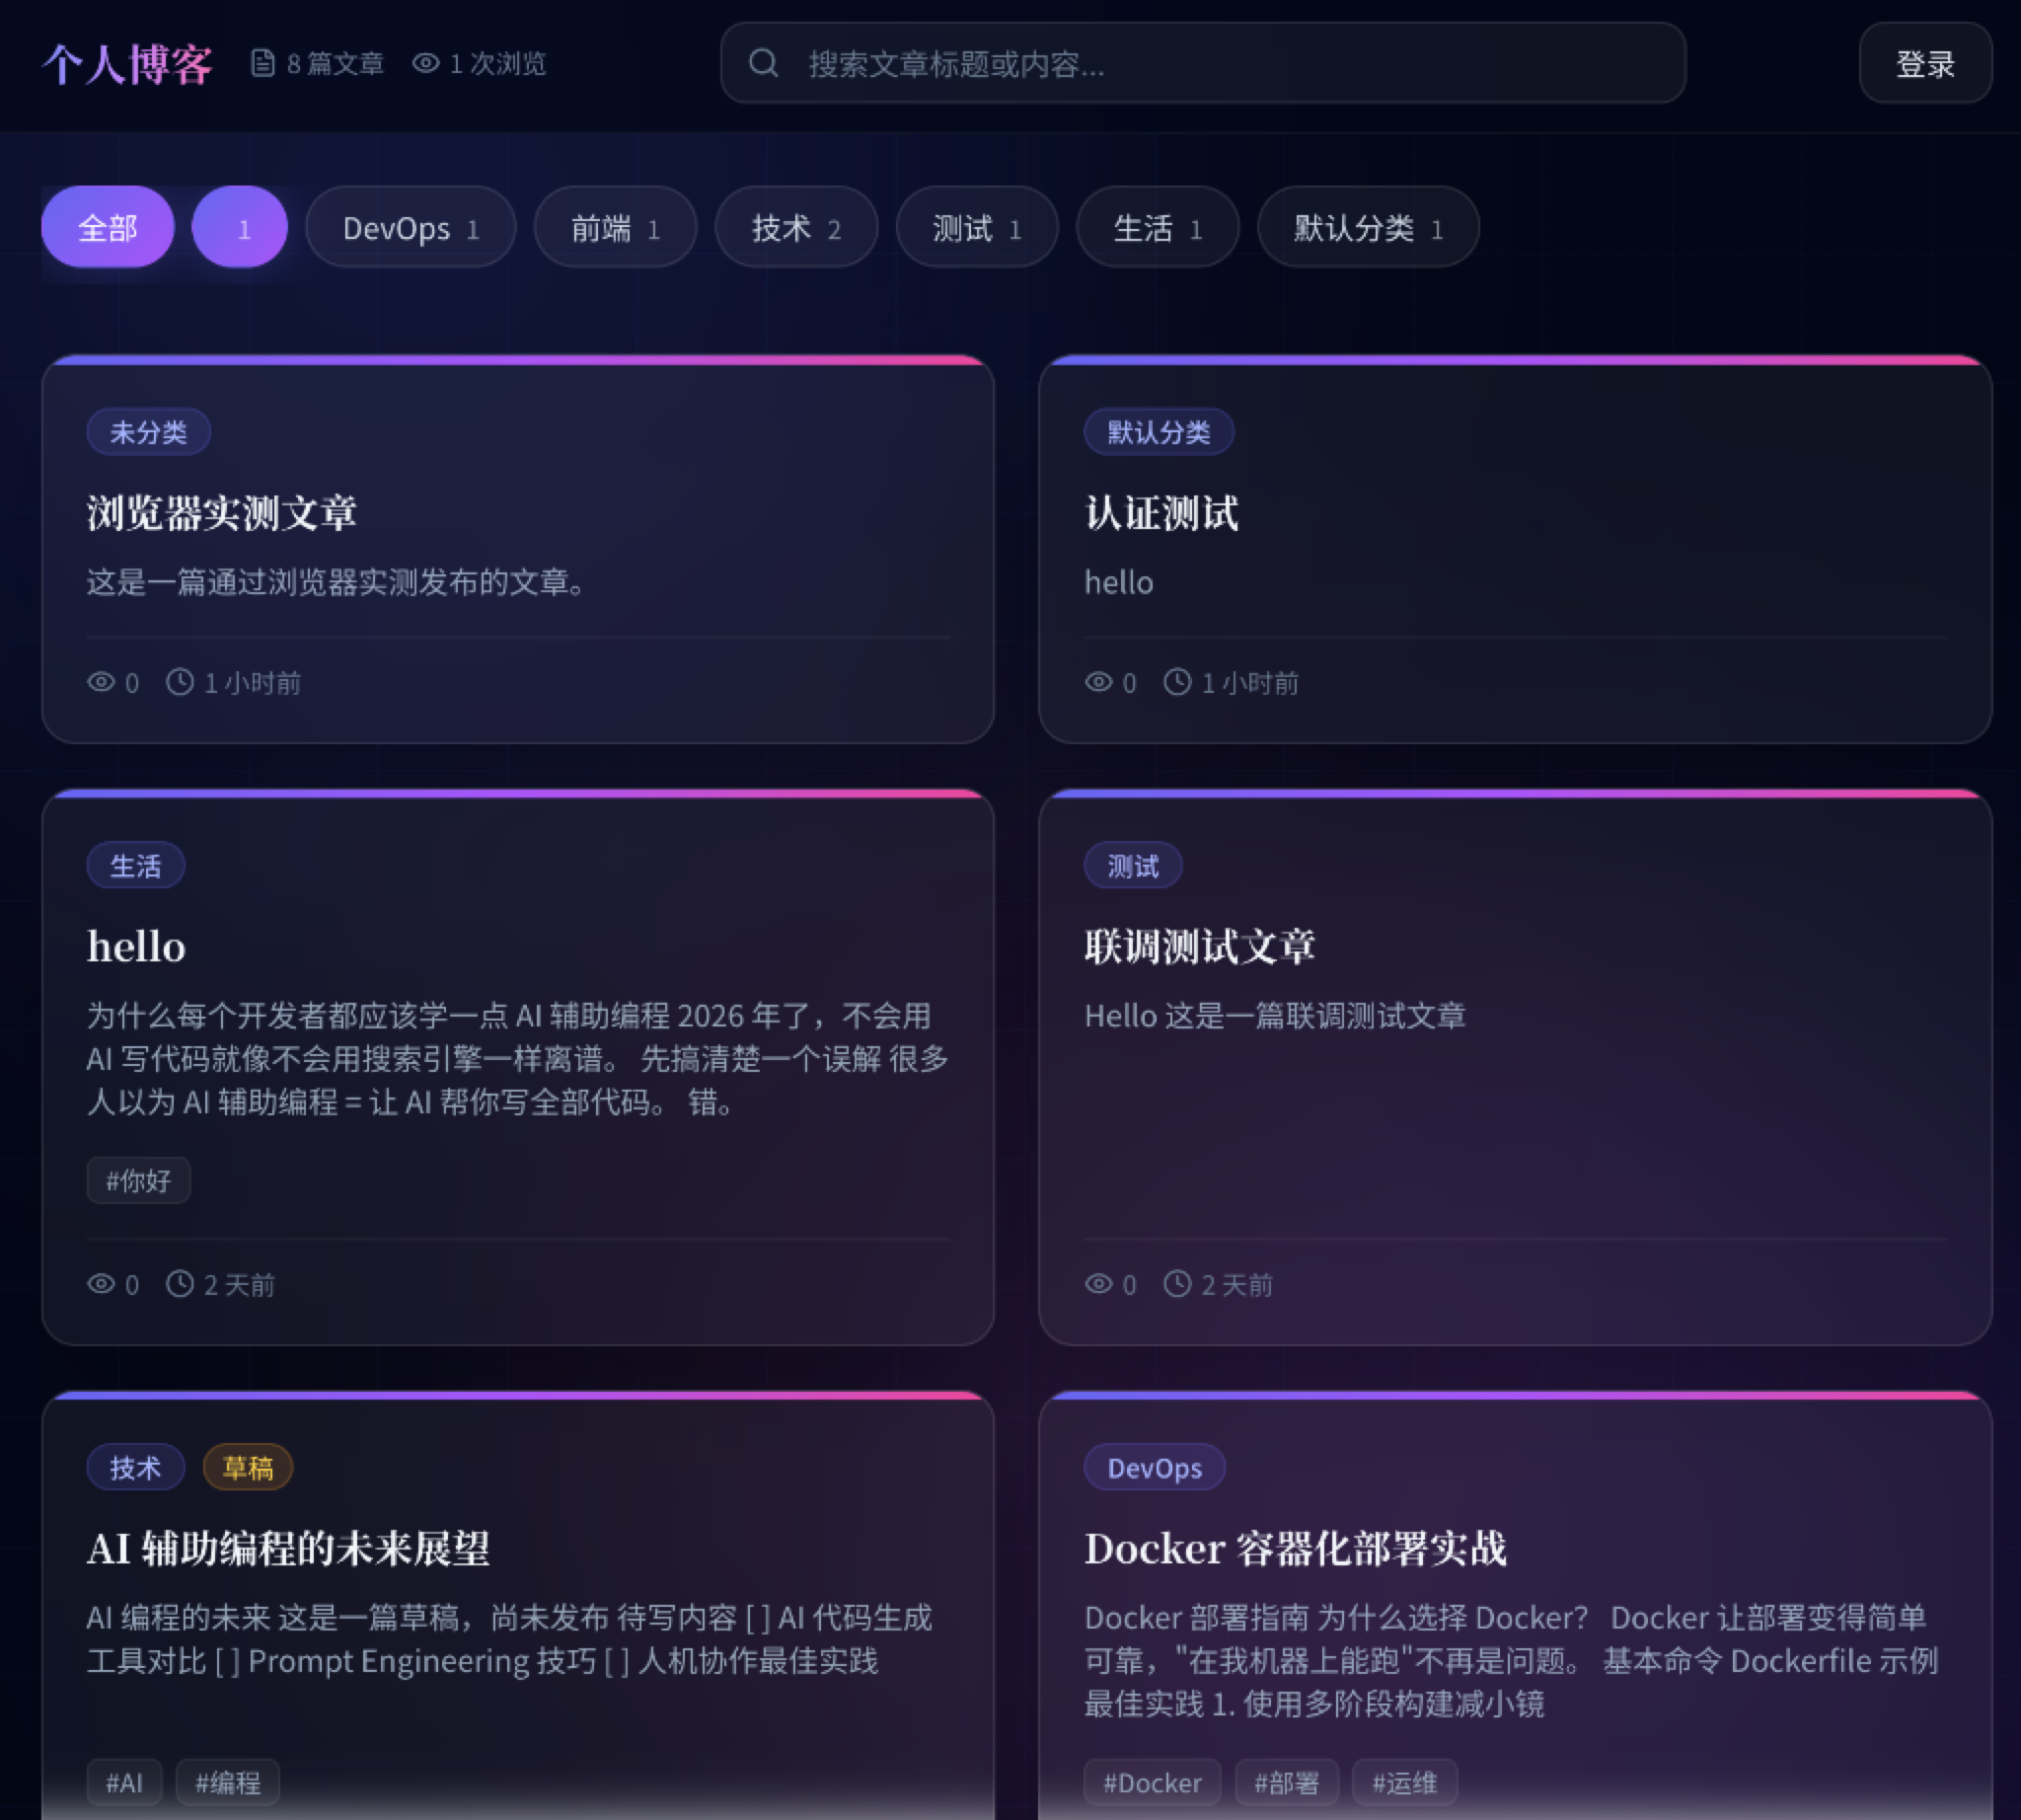Click the site views eye icon in header
The image size is (2021, 1820).
(426, 63)
